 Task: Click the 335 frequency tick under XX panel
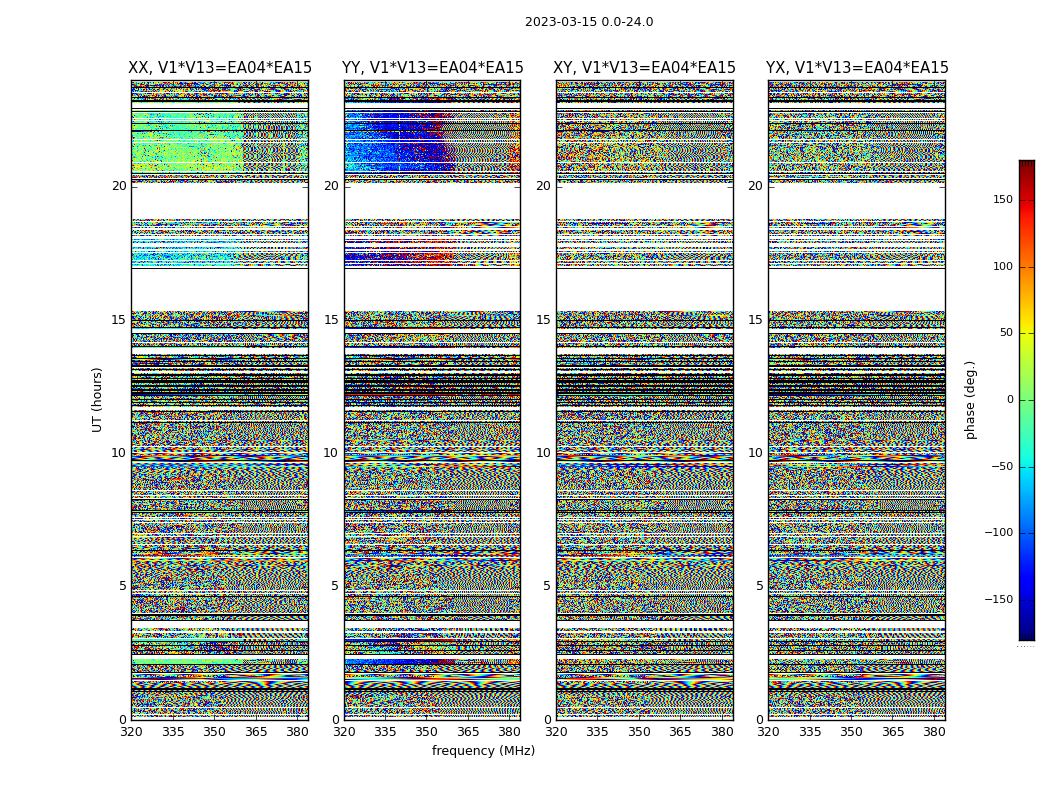(173, 732)
